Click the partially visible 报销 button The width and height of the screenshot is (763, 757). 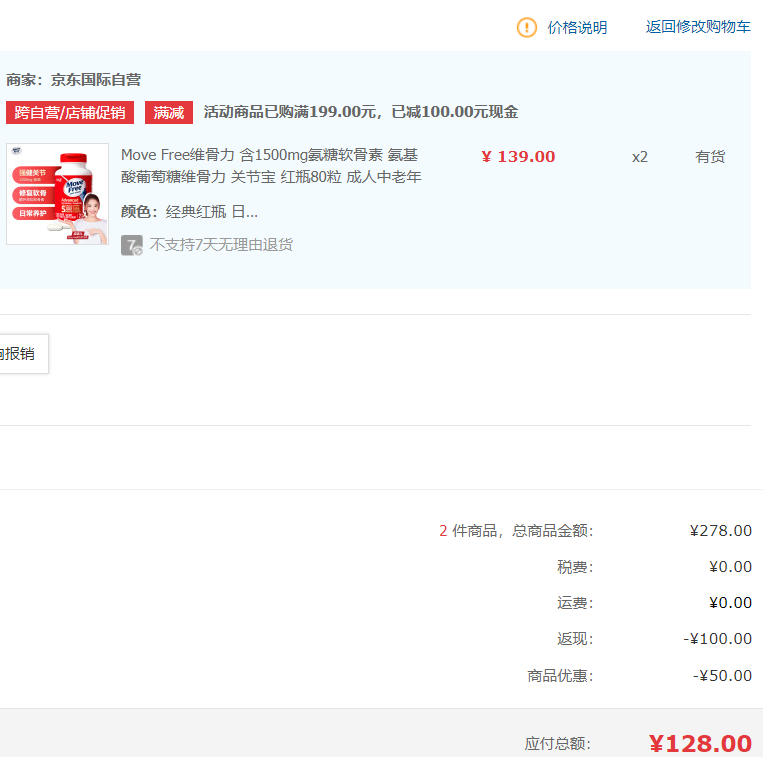pos(23,354)
